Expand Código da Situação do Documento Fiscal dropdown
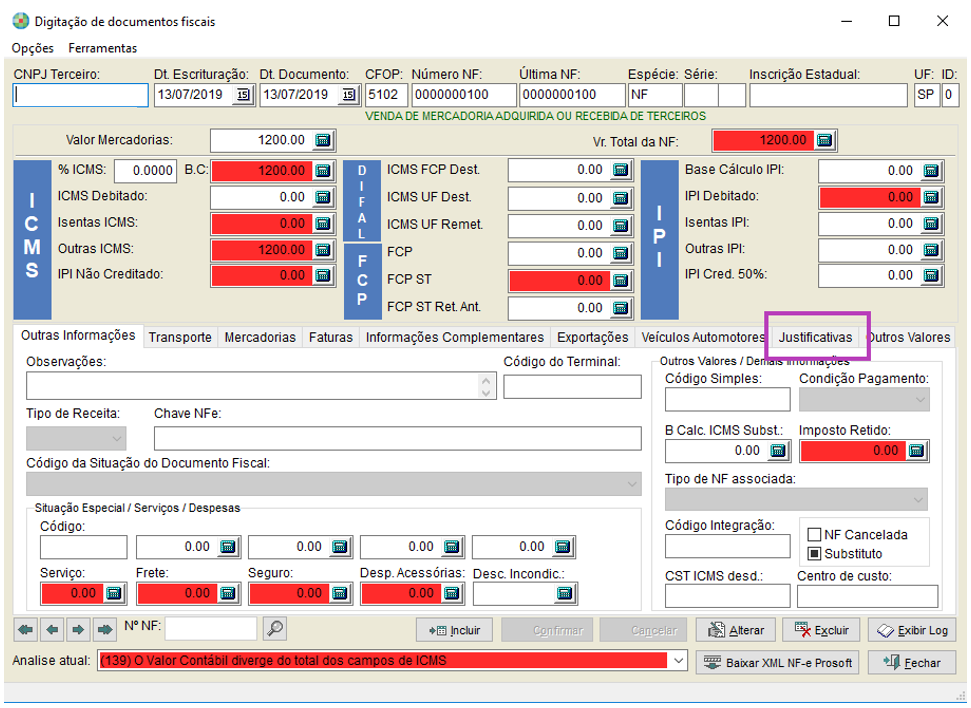Image resolution: width=971 pixels, height=708 pixels. [632, 484]
